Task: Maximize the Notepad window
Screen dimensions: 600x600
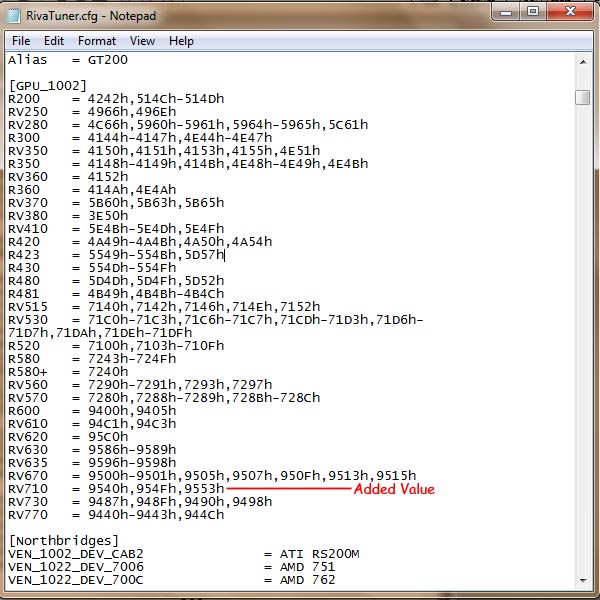Action: [x=533, y=12]
